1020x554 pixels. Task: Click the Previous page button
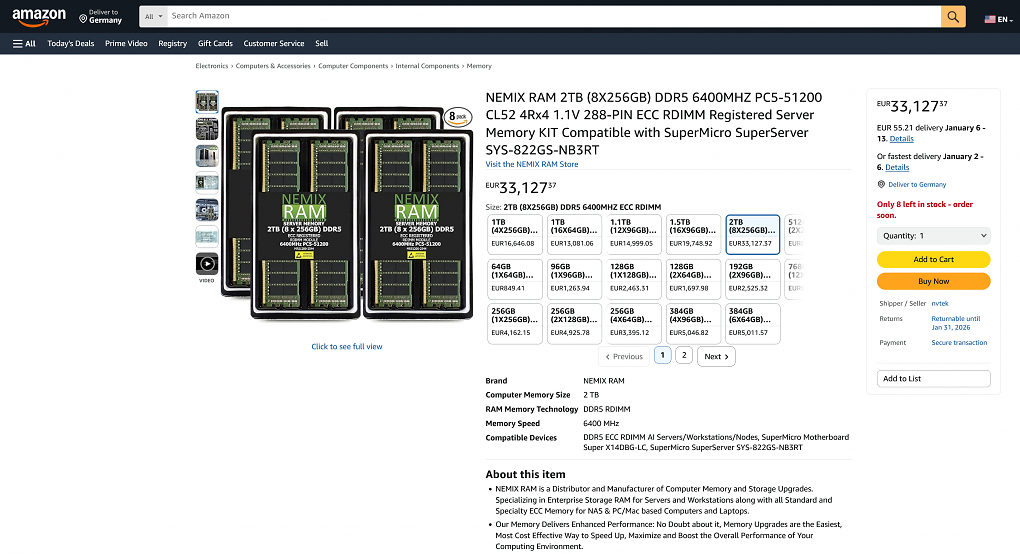pos(624,356)
